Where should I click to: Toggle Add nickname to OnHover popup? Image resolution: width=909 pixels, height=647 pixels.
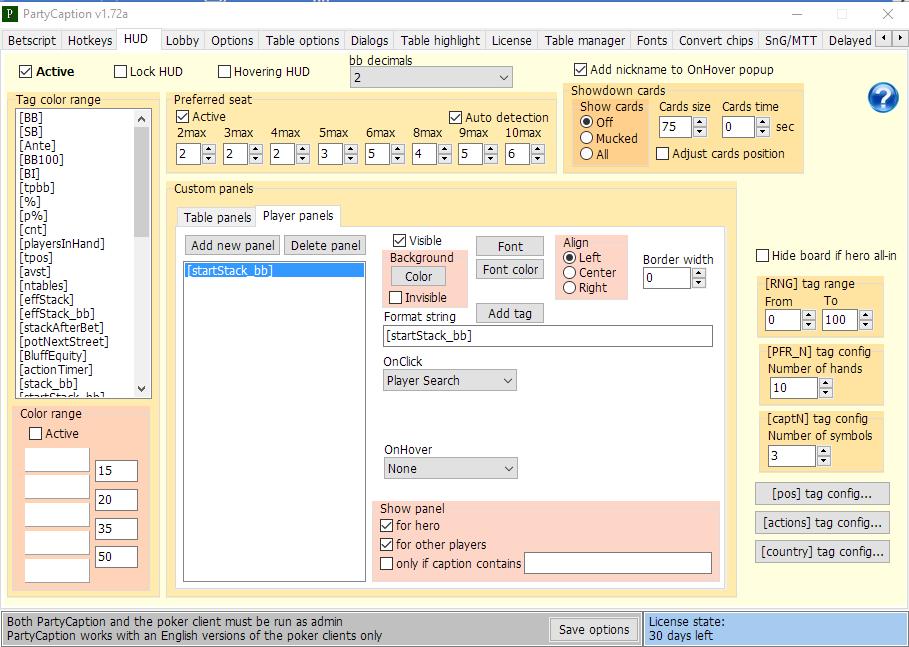click(580, 70)
